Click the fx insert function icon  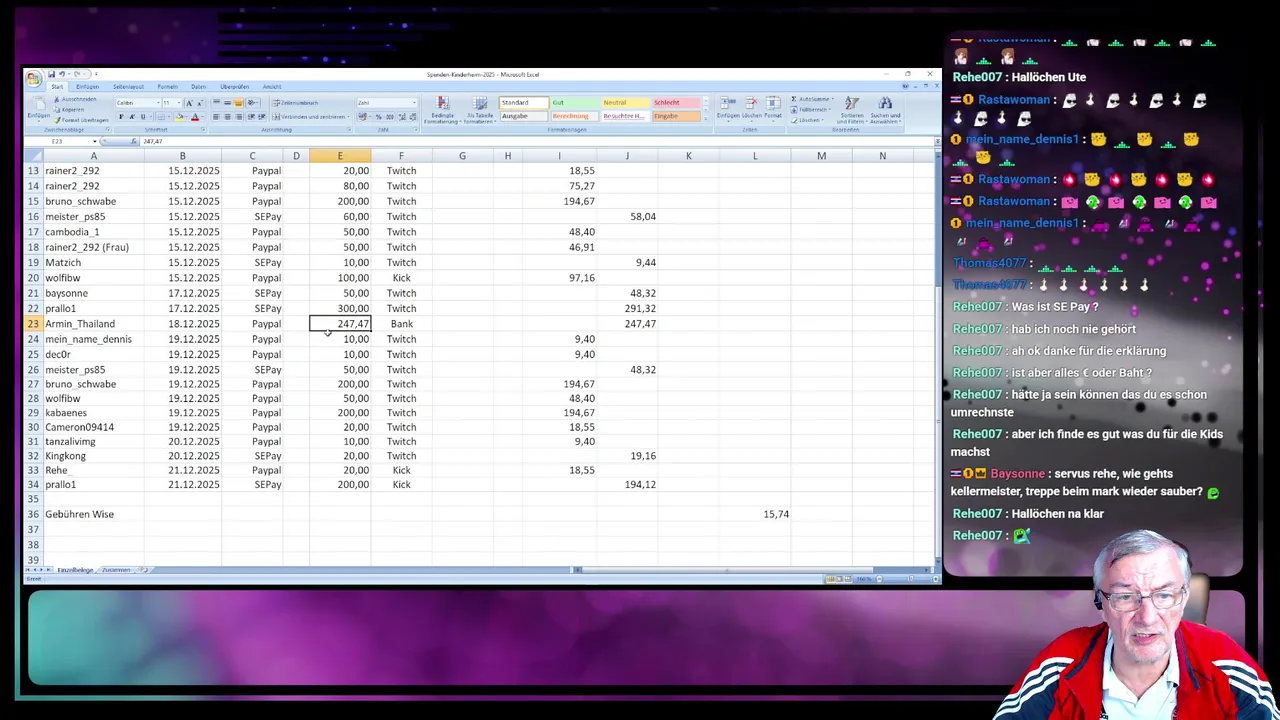pyautogui.click(x=133, y=141)
